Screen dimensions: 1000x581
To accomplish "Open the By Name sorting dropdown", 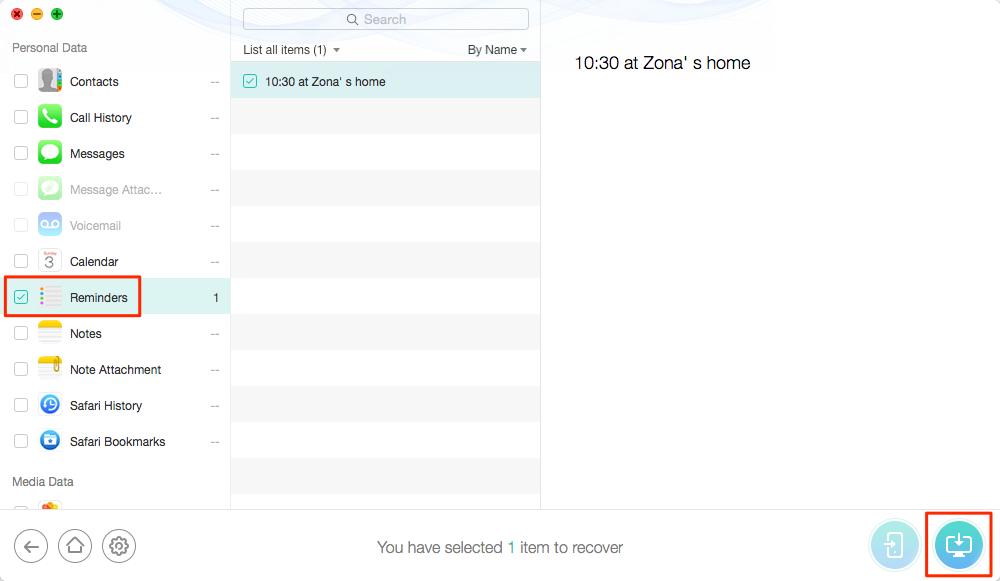I will [x=497, y=49].
